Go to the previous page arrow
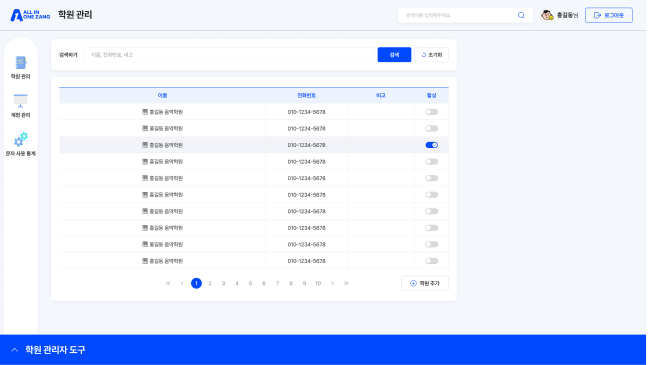The image size is (649, 365). [182, 283]
